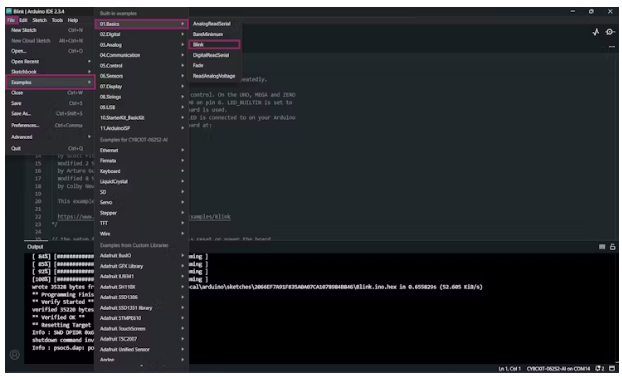
Task: Expand the Wire library examples
Action: point(142,234)
